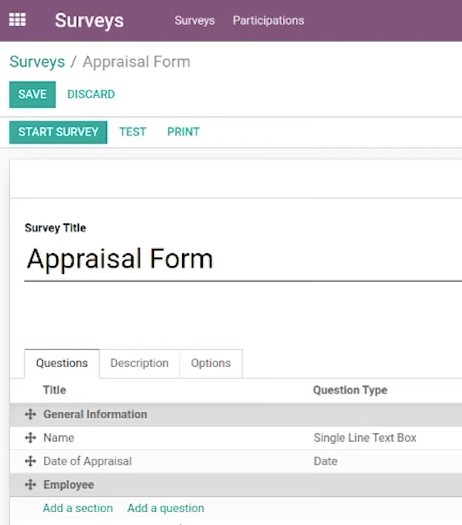This screenshot has height=525, width=462.
Task: Discard changes to the form
Action: pyautogui.click(x=91, y=94)
